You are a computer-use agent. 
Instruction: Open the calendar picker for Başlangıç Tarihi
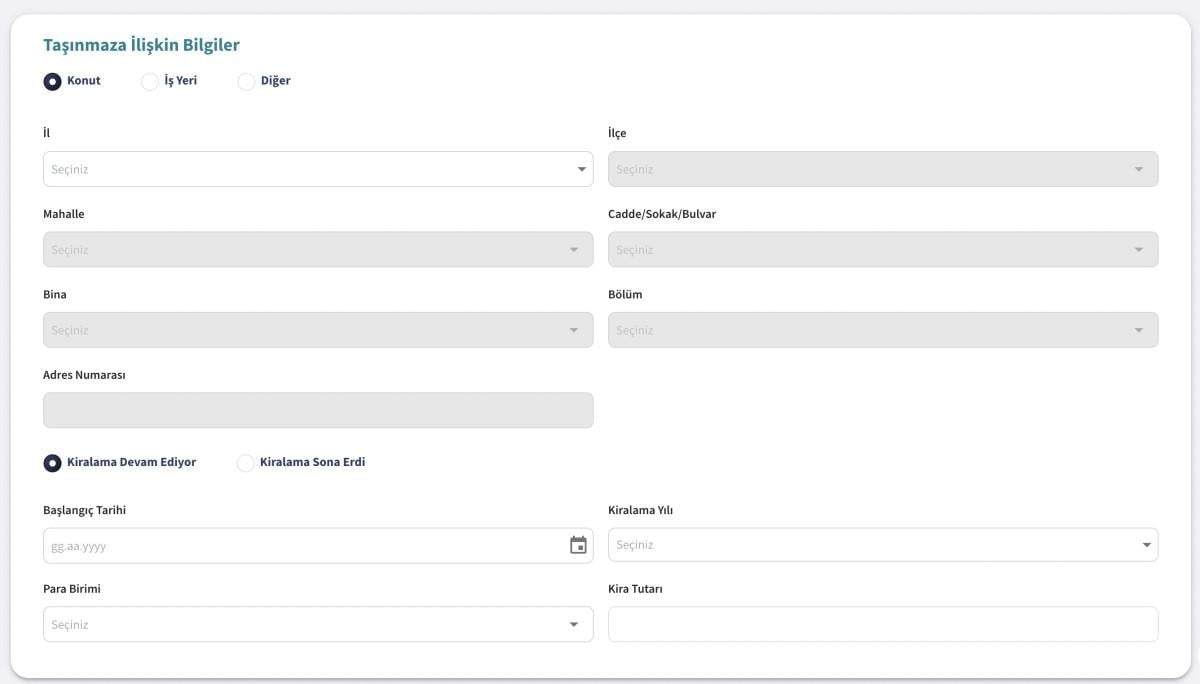(x=578, y=545)
